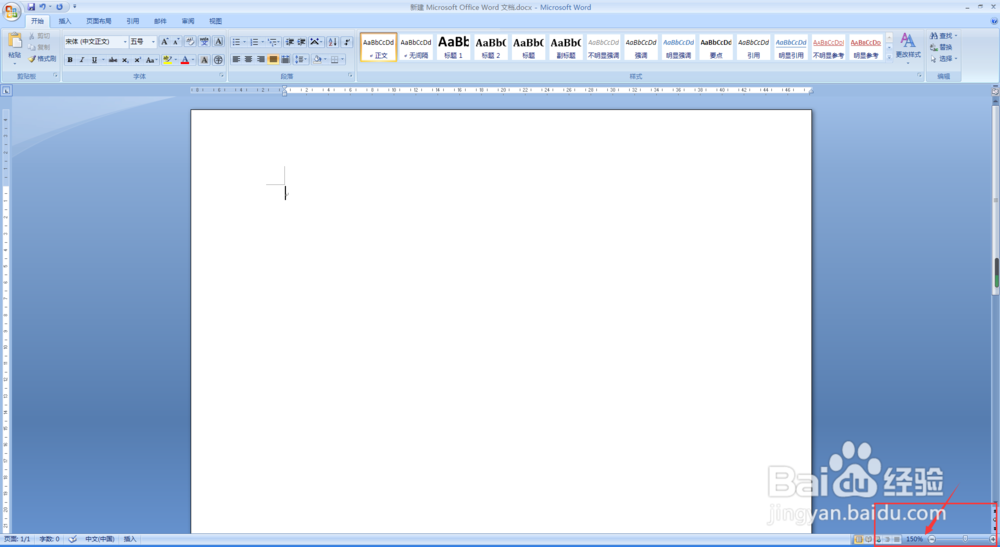Open font name dropdown 宋体
Image resolution: width=1000 pixels, height=547 pixels.
(x=124, y=41)
